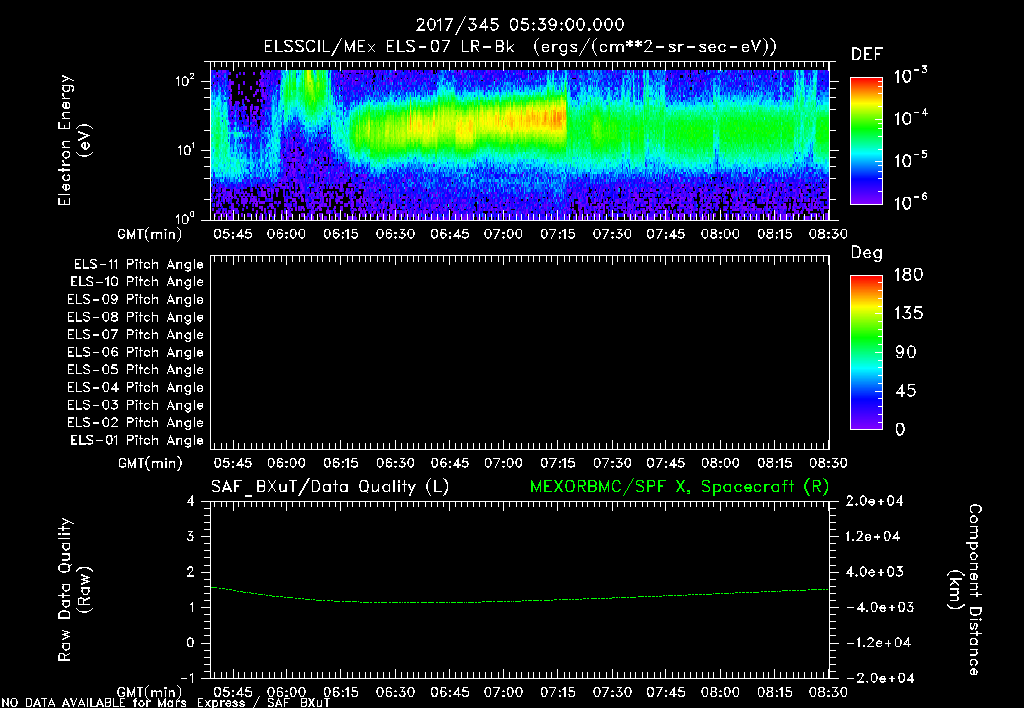Click the 10^2 energy axis tick label
The height and width of the screenshot is (708, 1024).
coord(185,82)
